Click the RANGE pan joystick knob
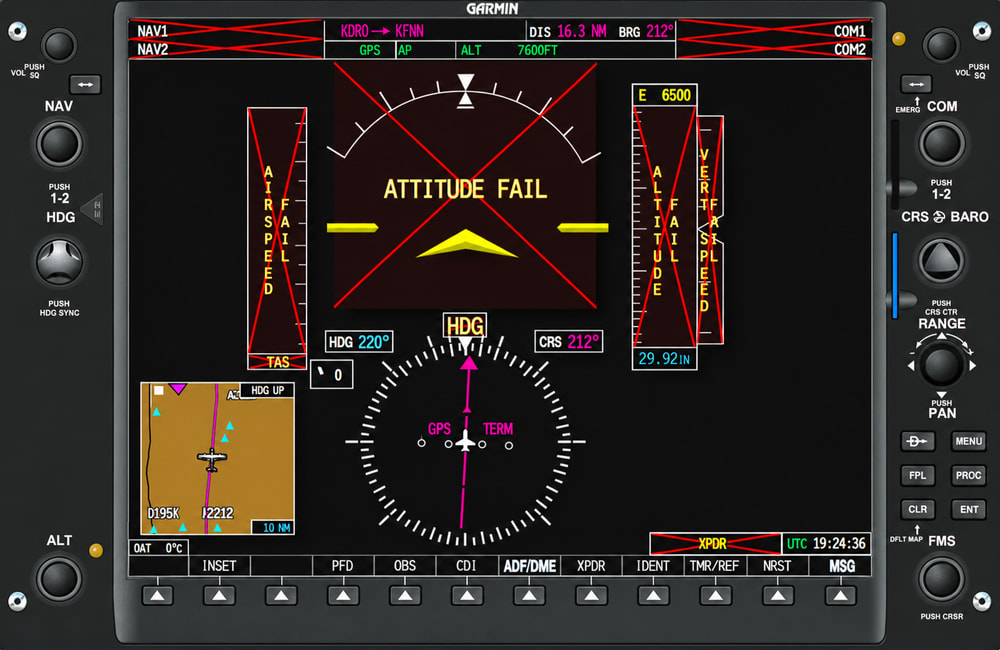This screenshot has width=1000, height=650. pyautogui.click(x=941, y=365)
